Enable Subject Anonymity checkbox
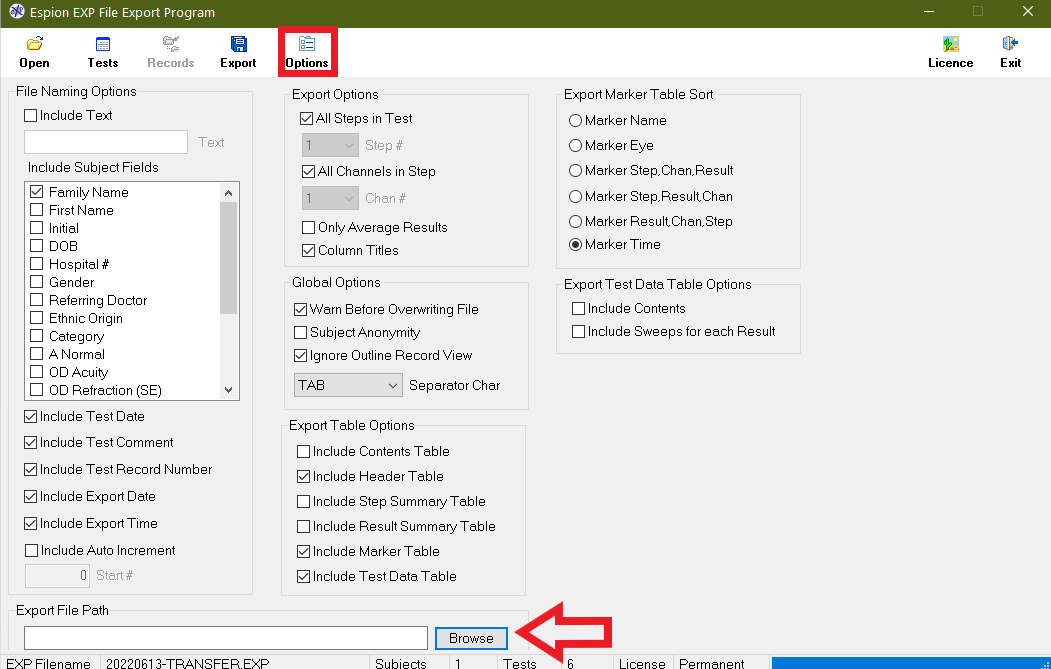The width and height of the screenshot is (1051, 669). [301, 332]
